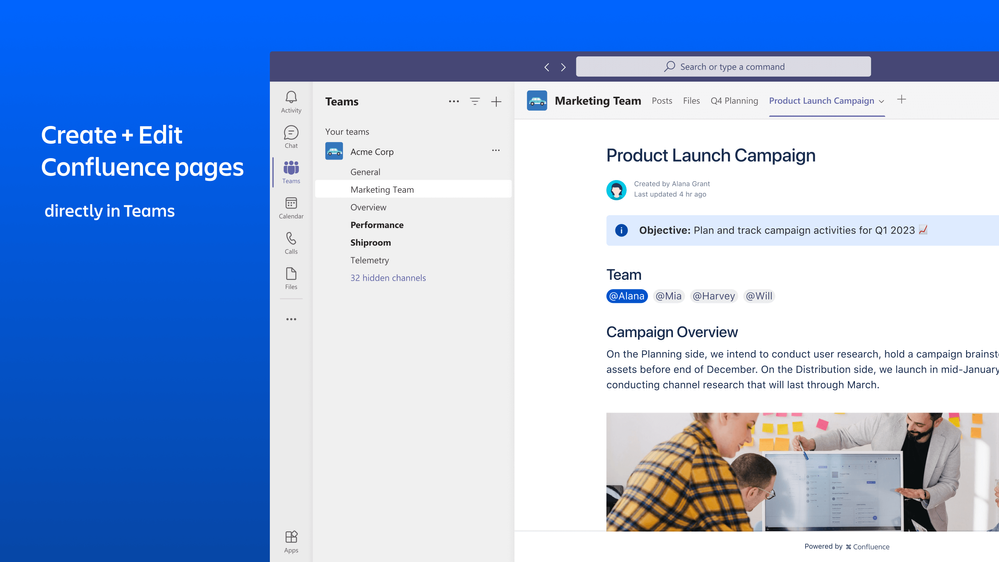Click 'Last updated 4 hr ago' text
Screen dimensions: 999x562
[670, 194]
